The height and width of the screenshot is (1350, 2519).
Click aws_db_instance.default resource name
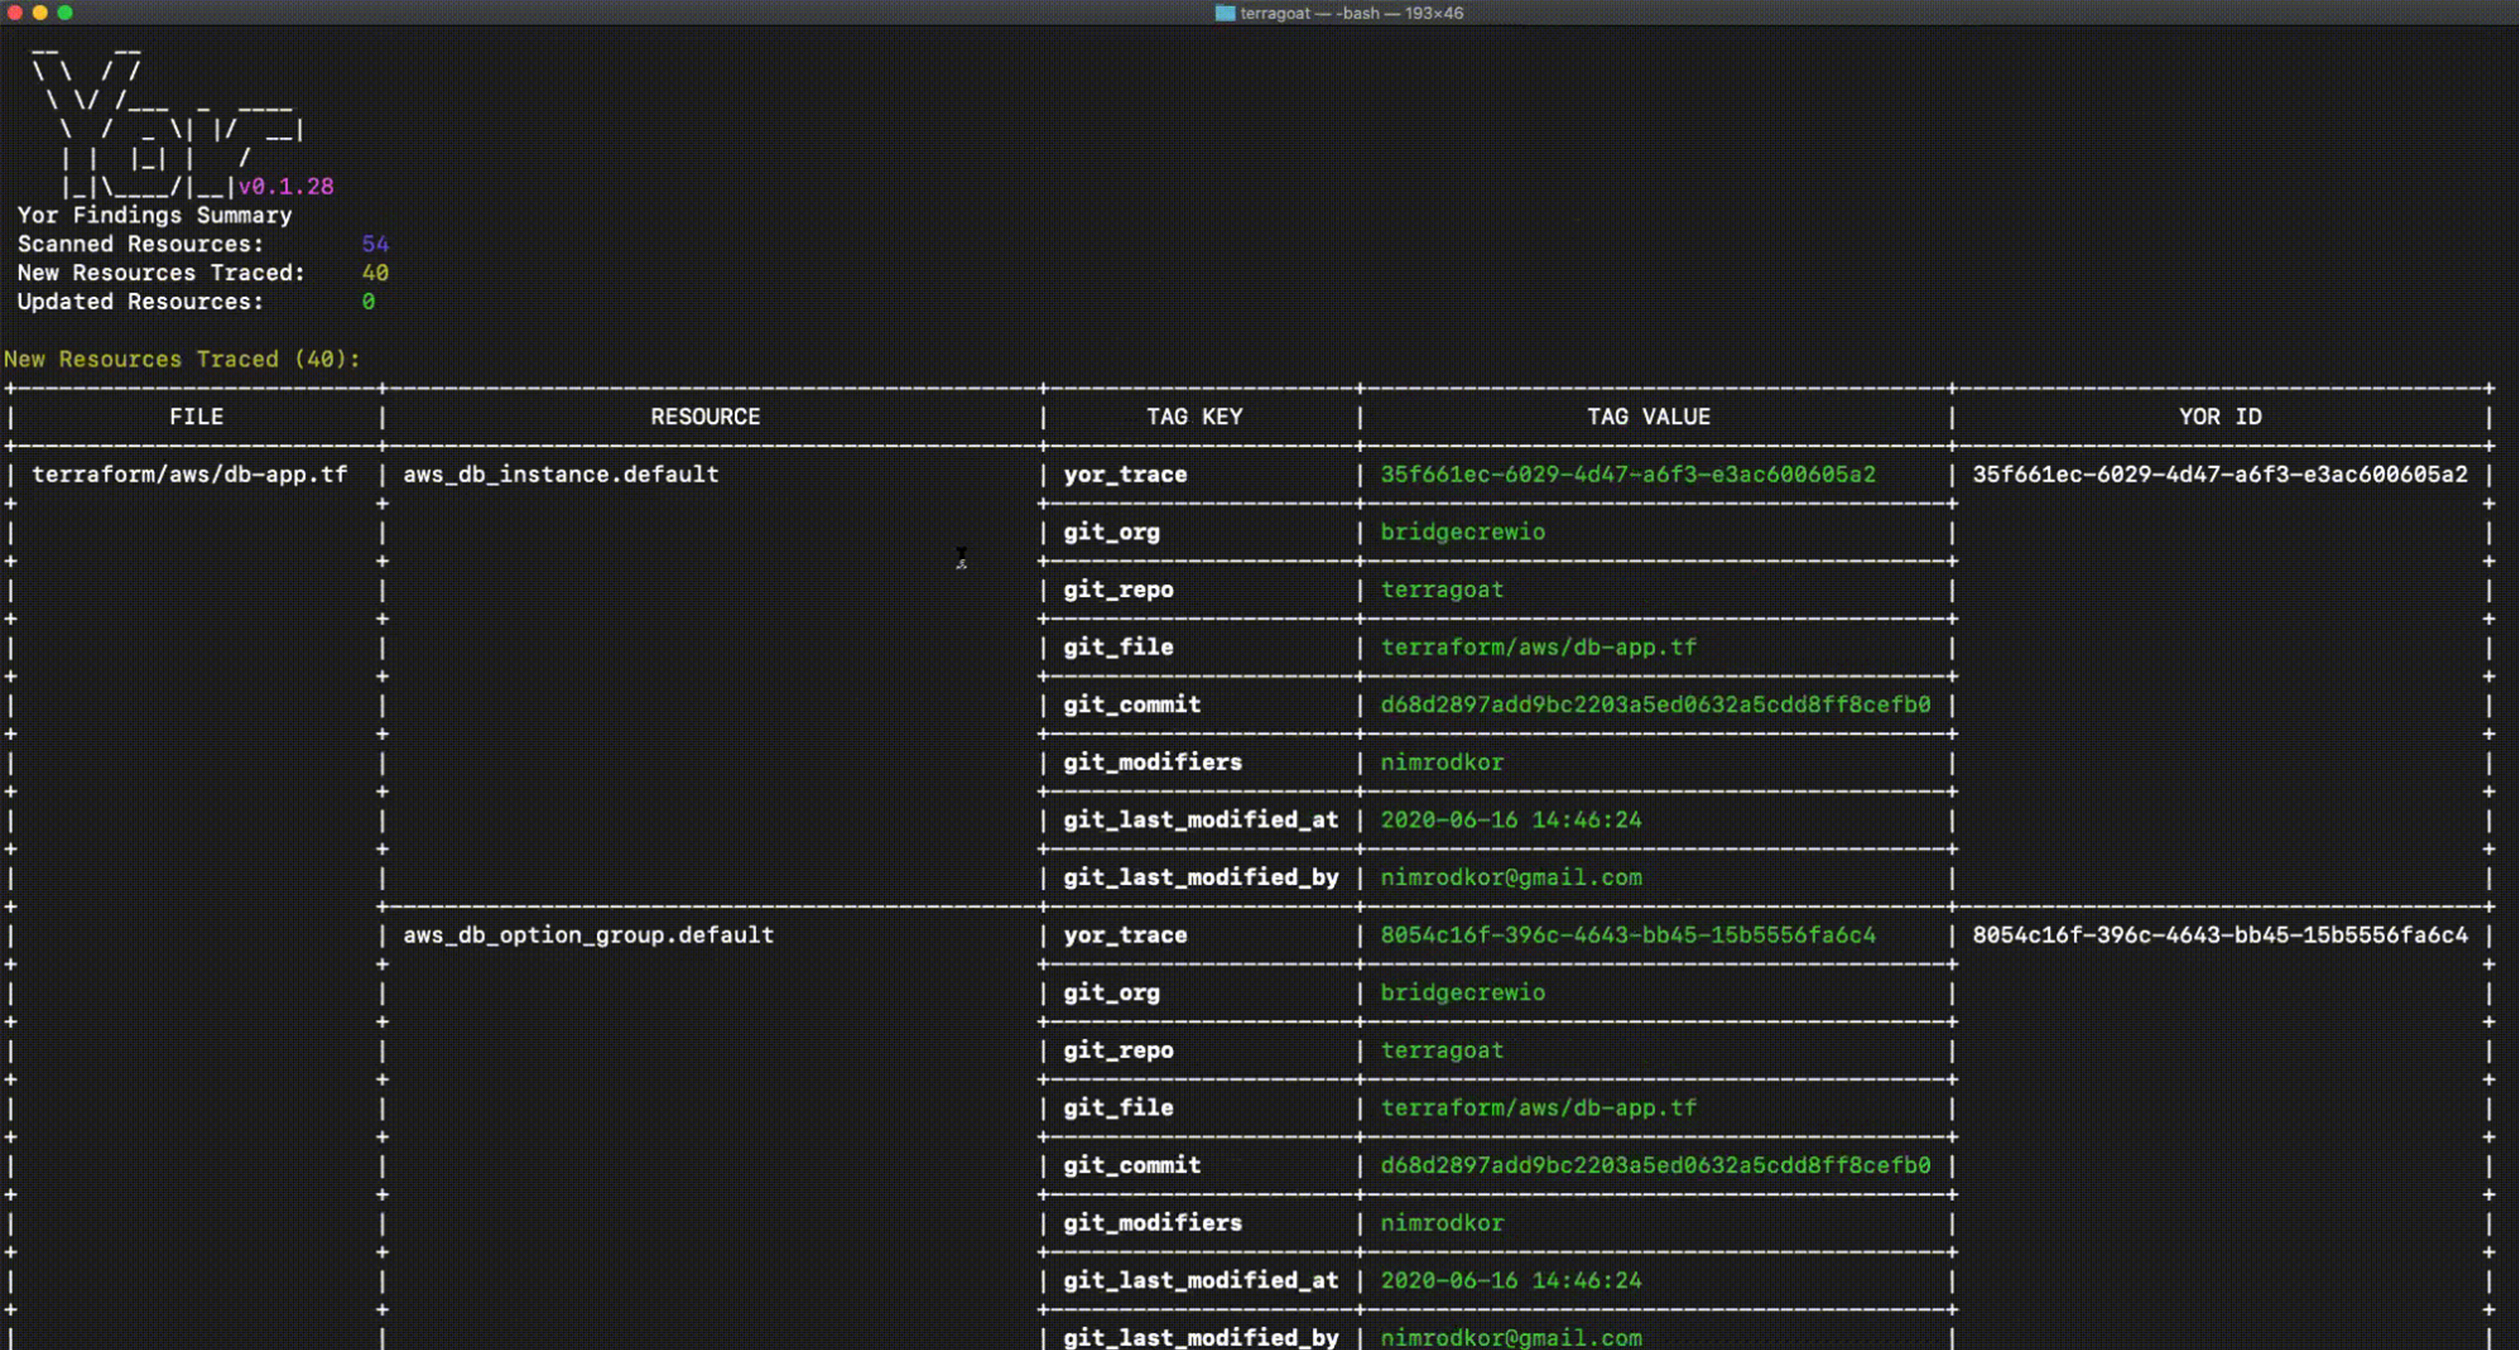[561, 475]
